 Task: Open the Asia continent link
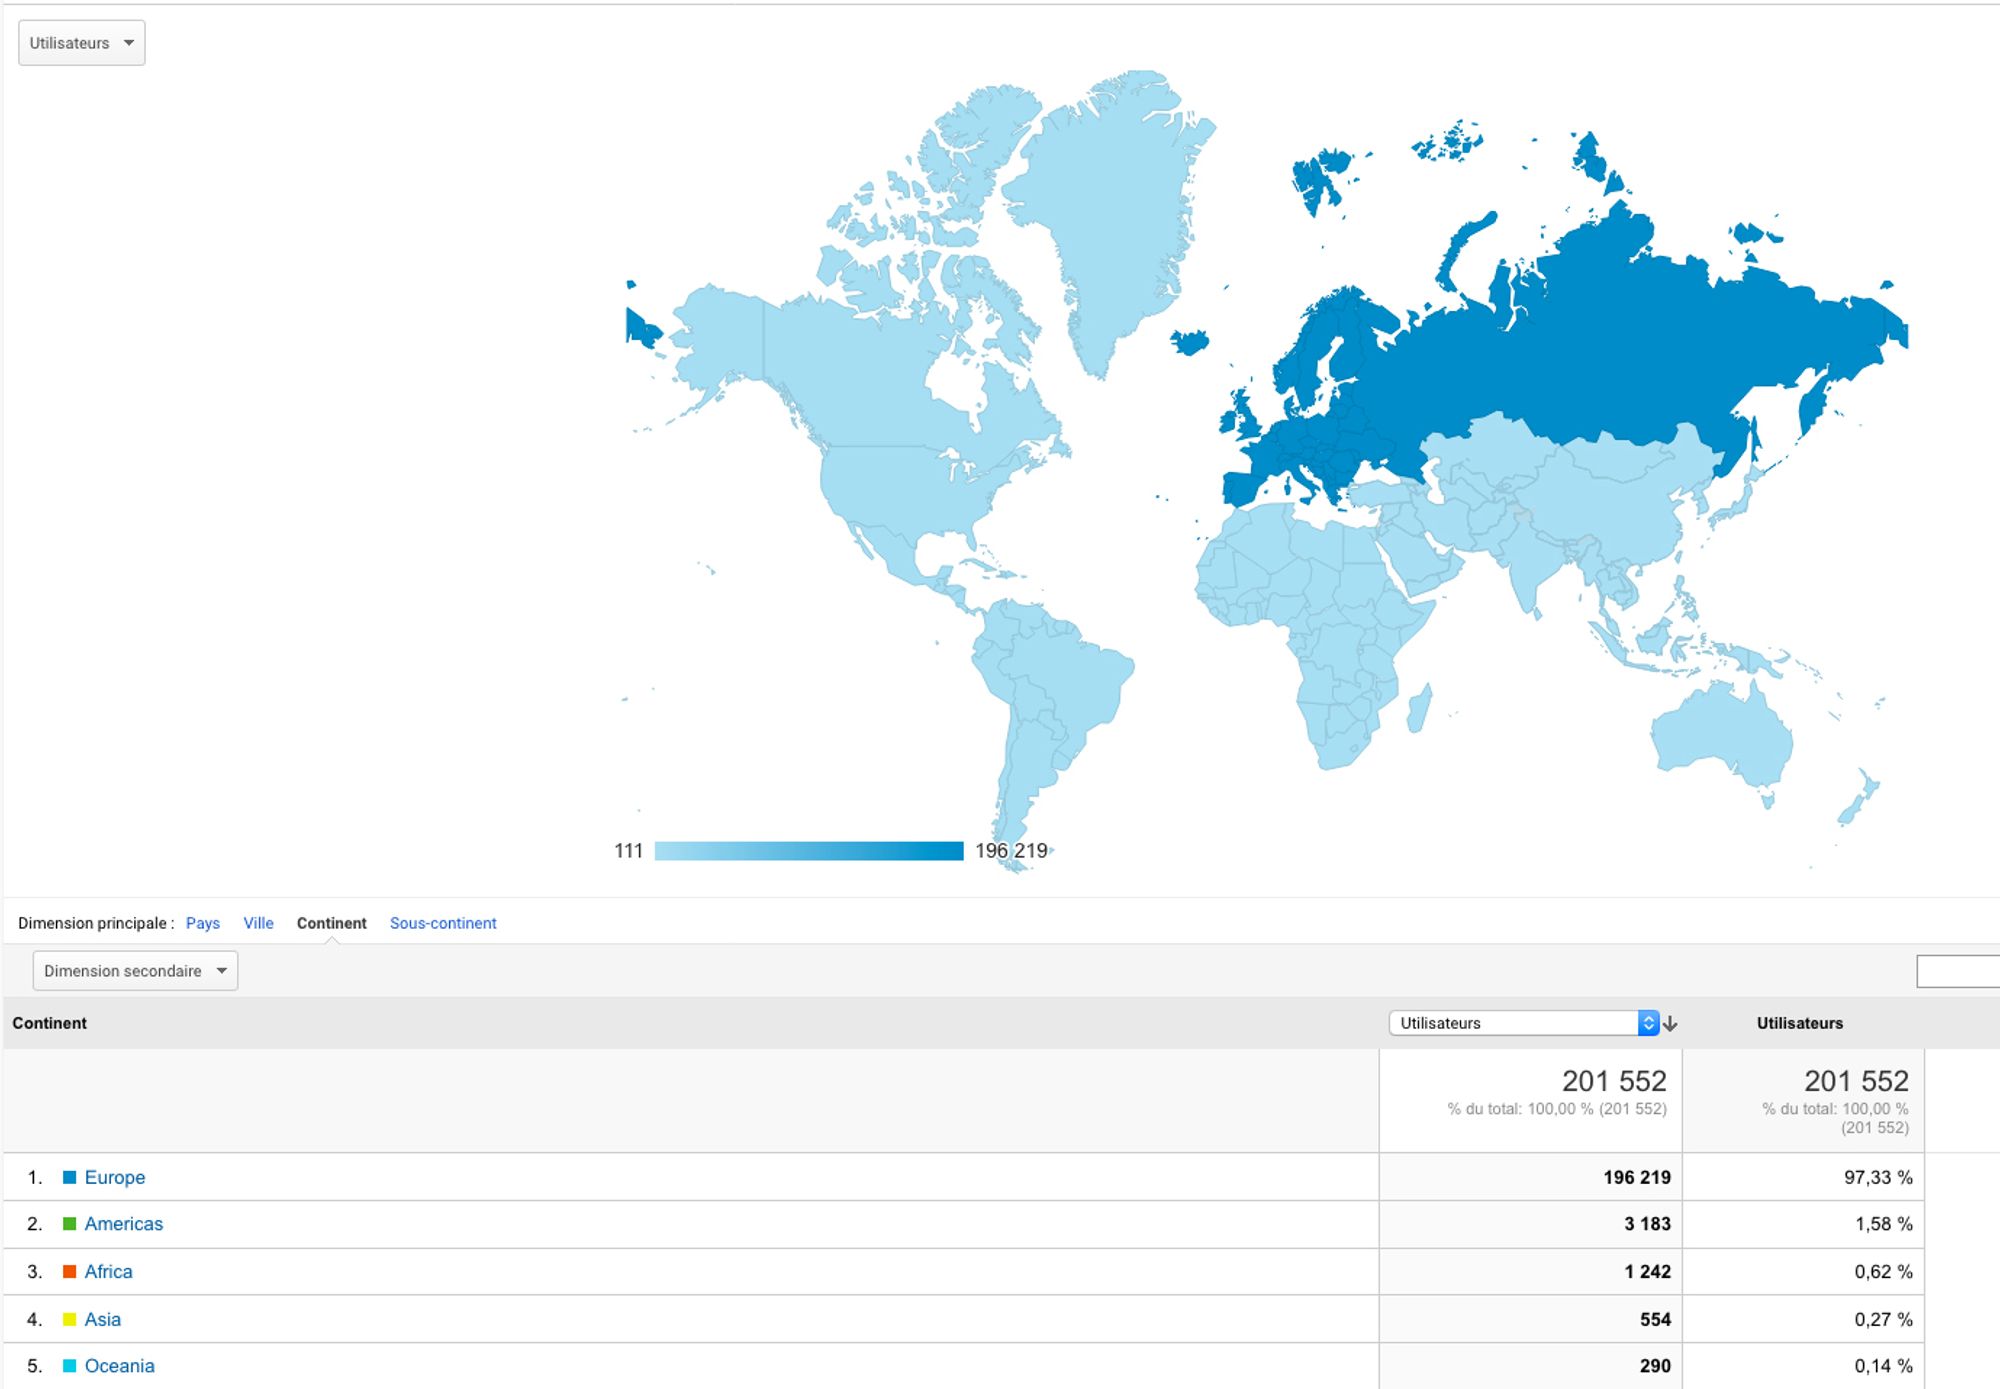102,1319
